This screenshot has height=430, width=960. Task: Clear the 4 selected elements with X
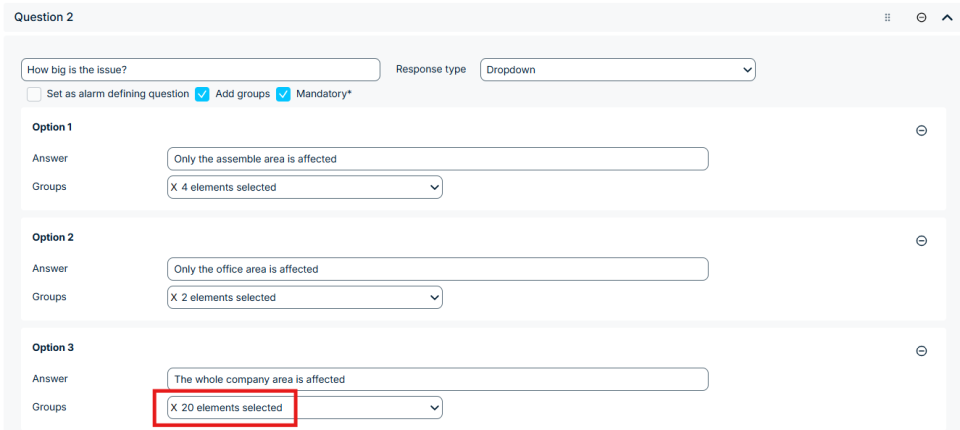click(x=174, y=187)
